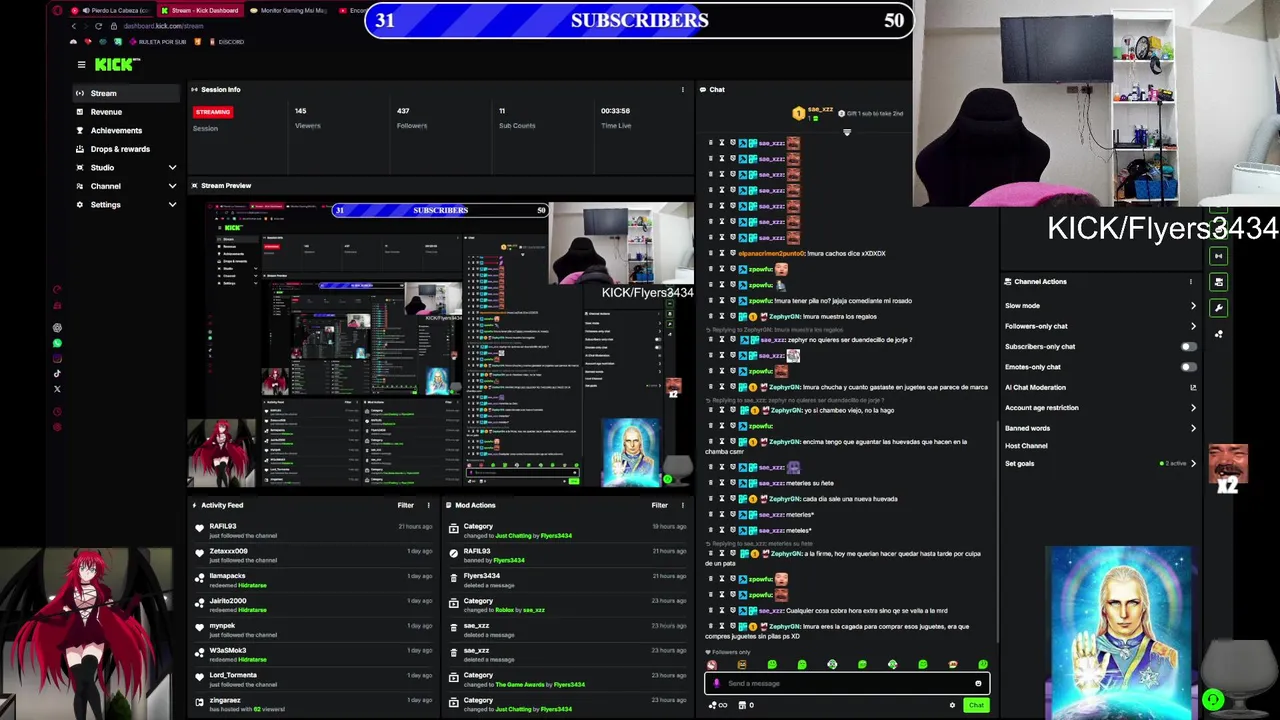Reload the page with browser refresh
The height and width of the screenshot is (720, 1280).
101,26
